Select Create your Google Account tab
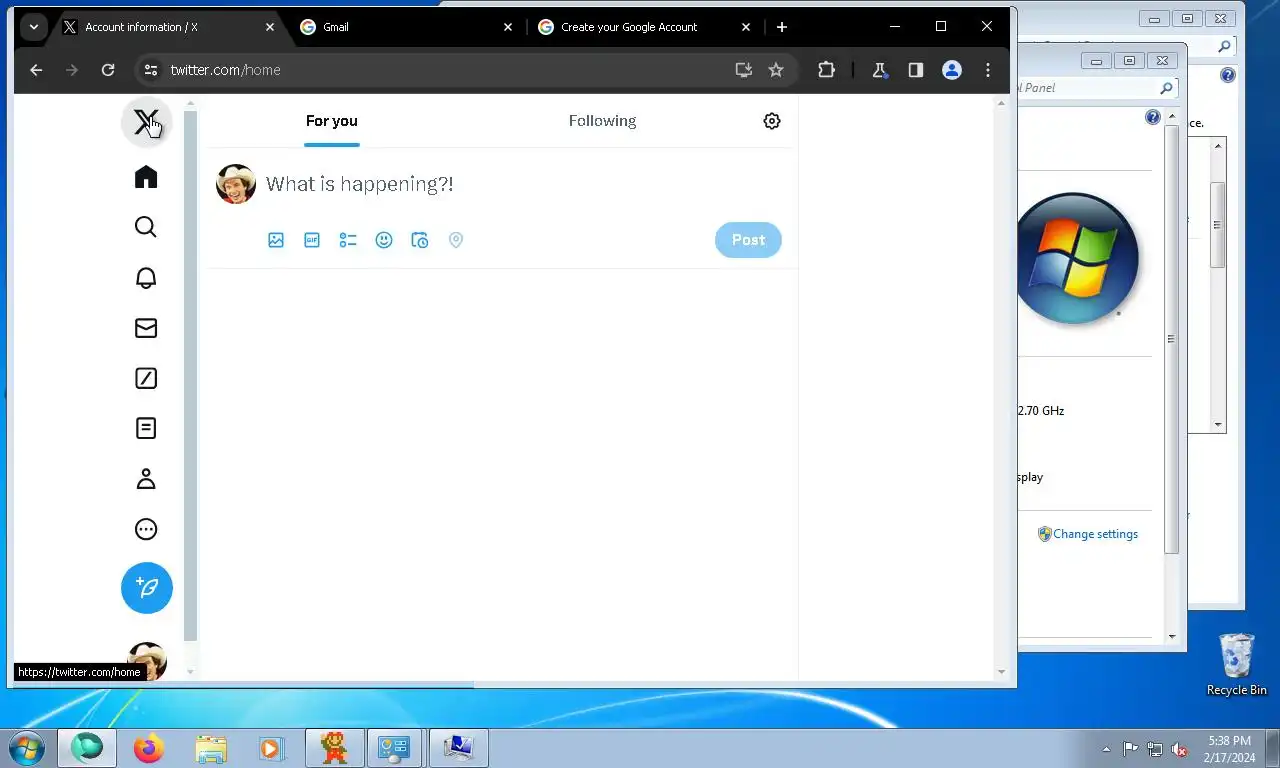 point(645,27)
